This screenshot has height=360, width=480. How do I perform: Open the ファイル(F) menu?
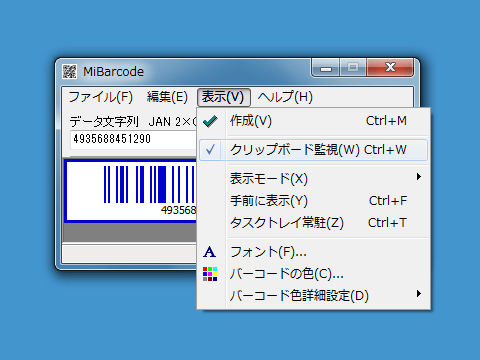coord(101,97)
